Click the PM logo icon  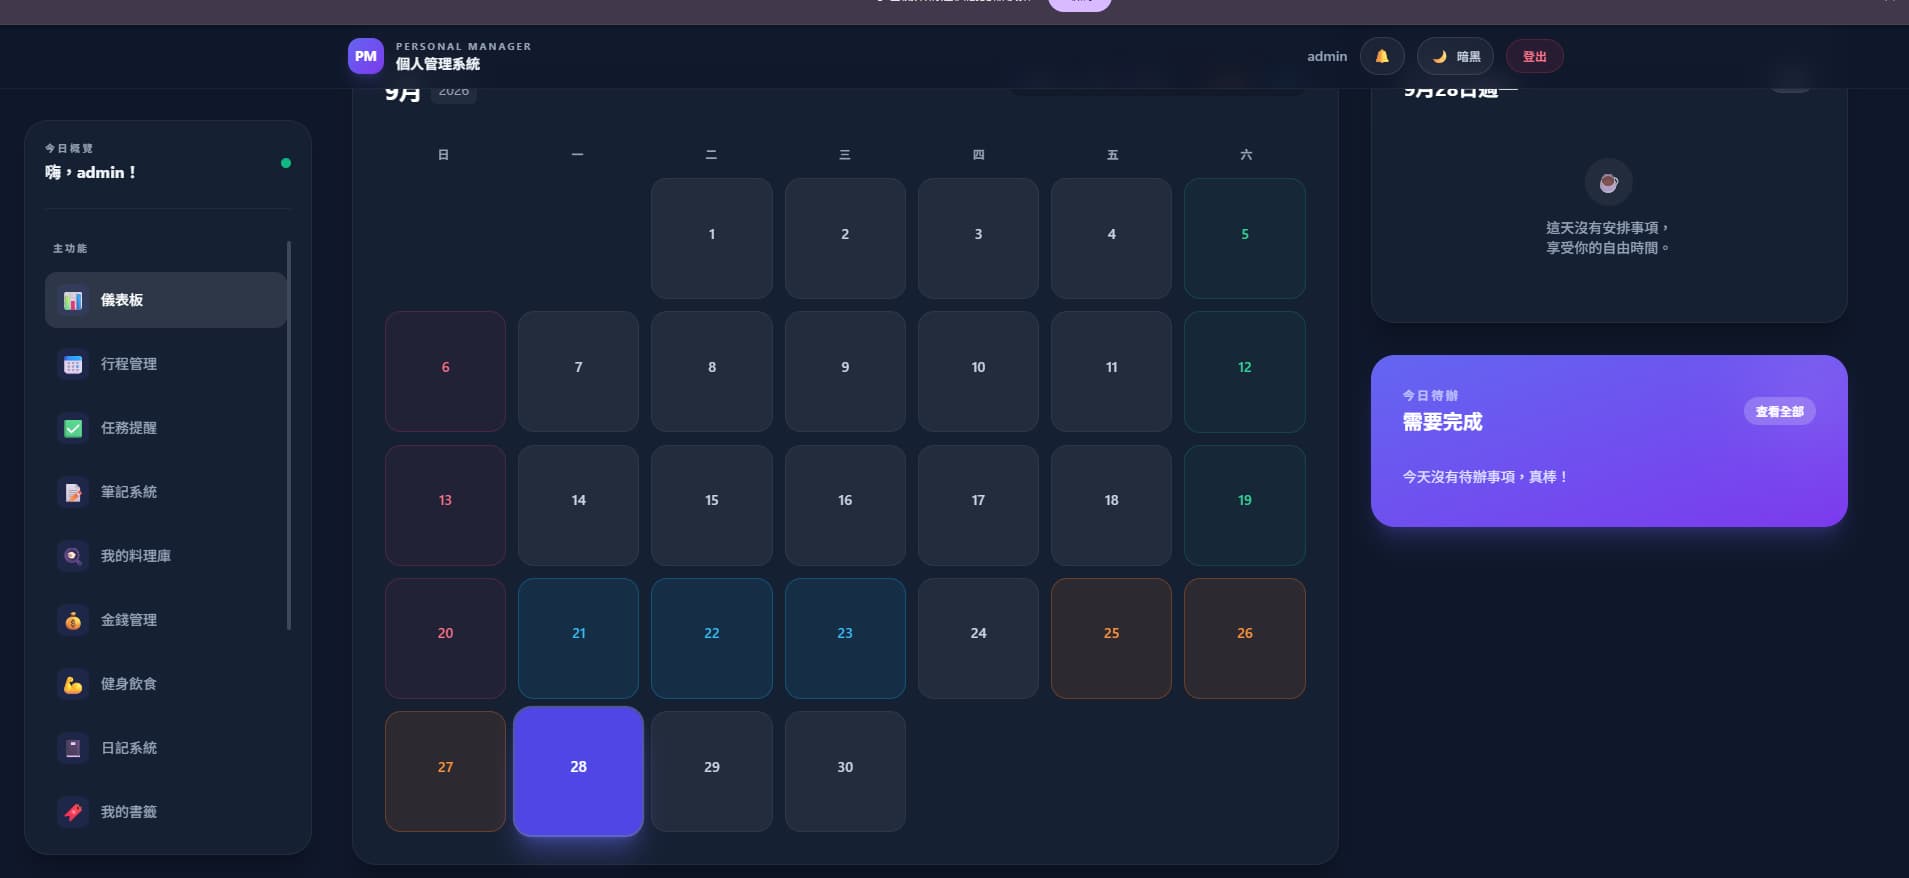(365, 56)
